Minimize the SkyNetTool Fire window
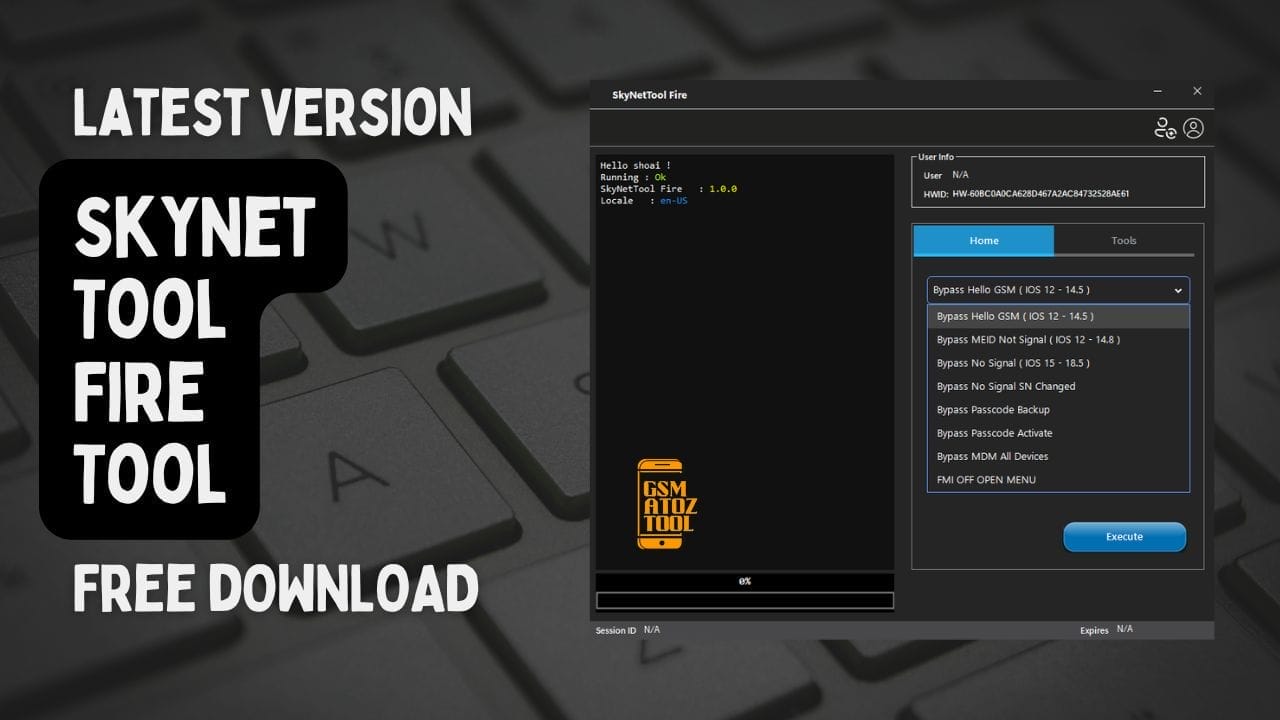The height and width of the screenshot is (720, 1280). click(1160, 91)
